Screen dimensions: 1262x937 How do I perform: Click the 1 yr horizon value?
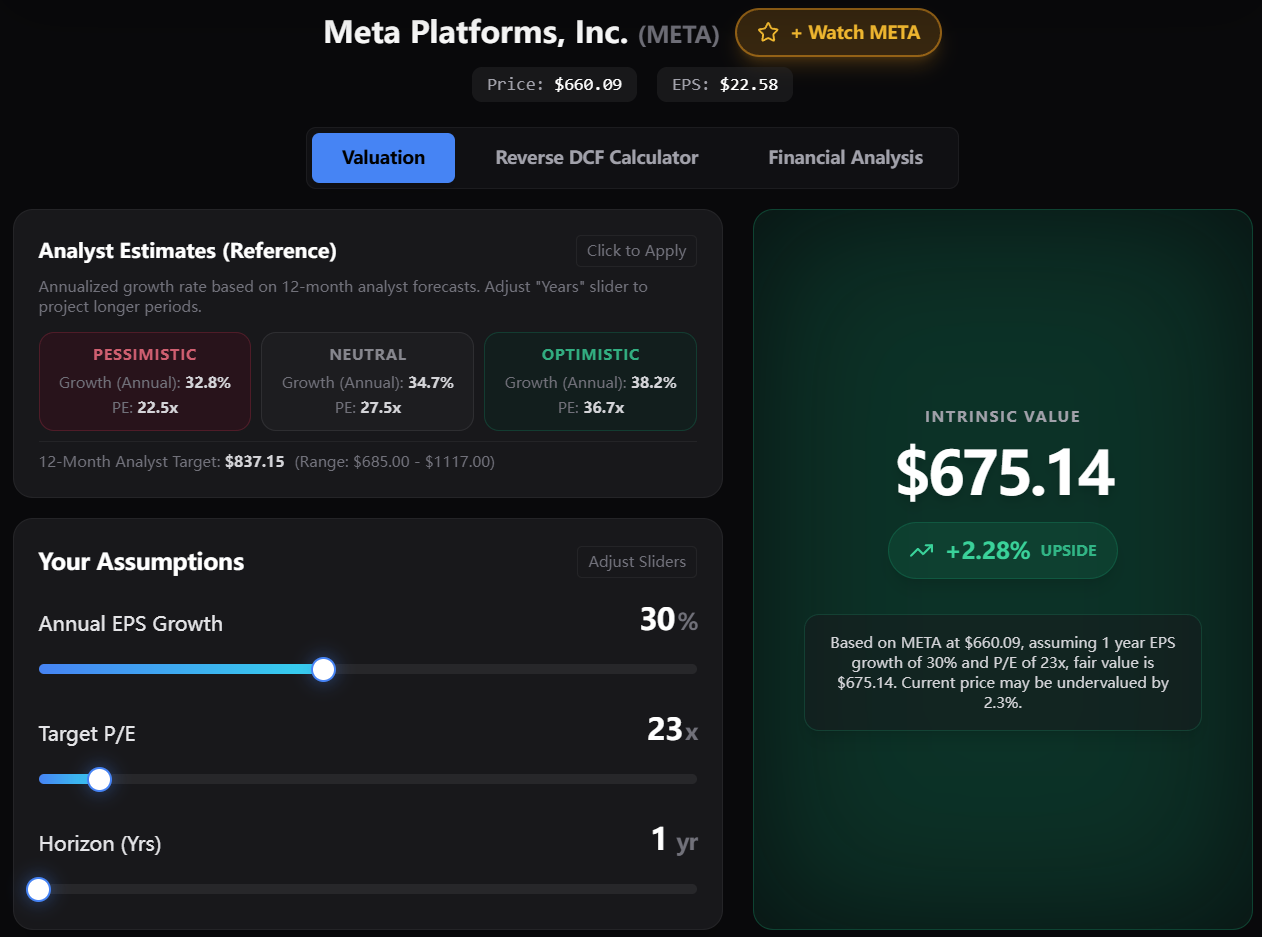(x=674, y=840)
